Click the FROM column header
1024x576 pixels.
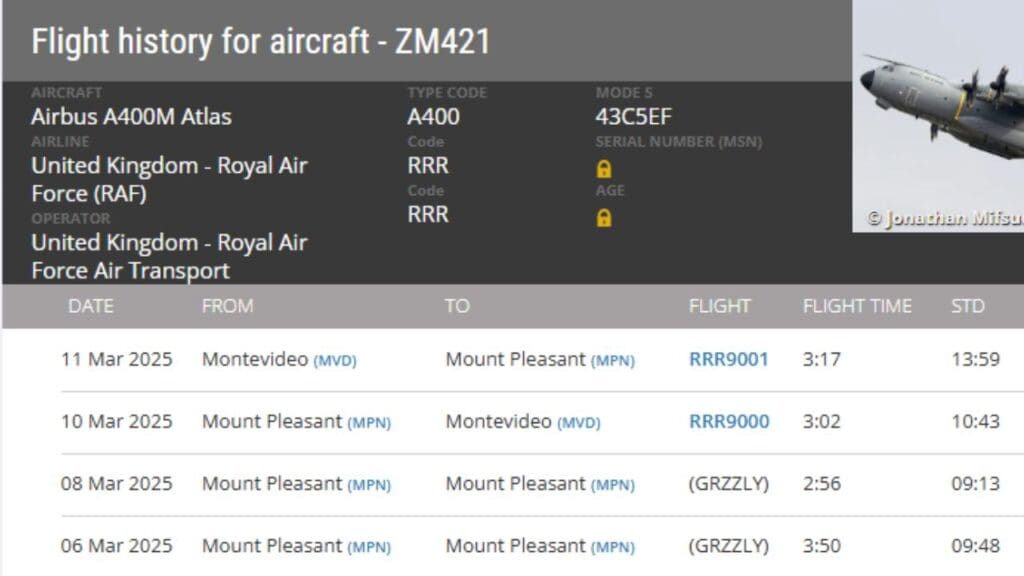(x=227, y=306)
